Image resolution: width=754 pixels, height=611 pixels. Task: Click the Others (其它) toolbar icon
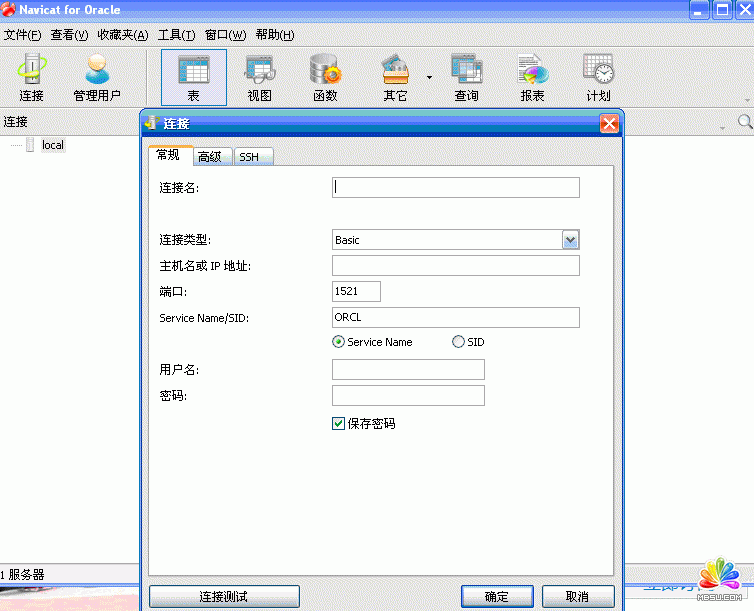[x=395, y=77]
